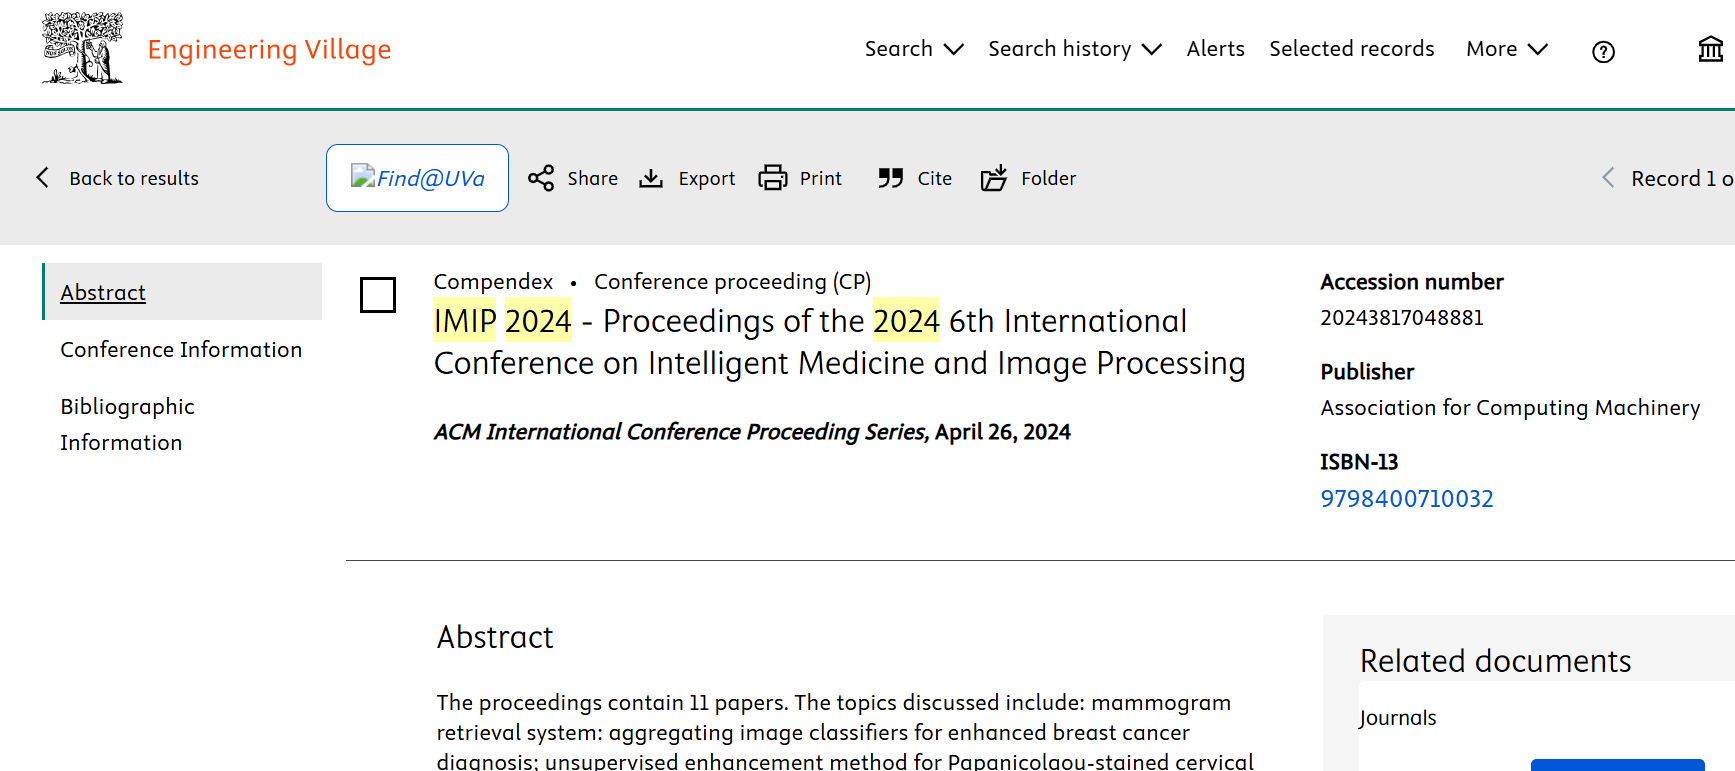Click Engineering Village title link
1735x771 pixels.
point(269,49)
